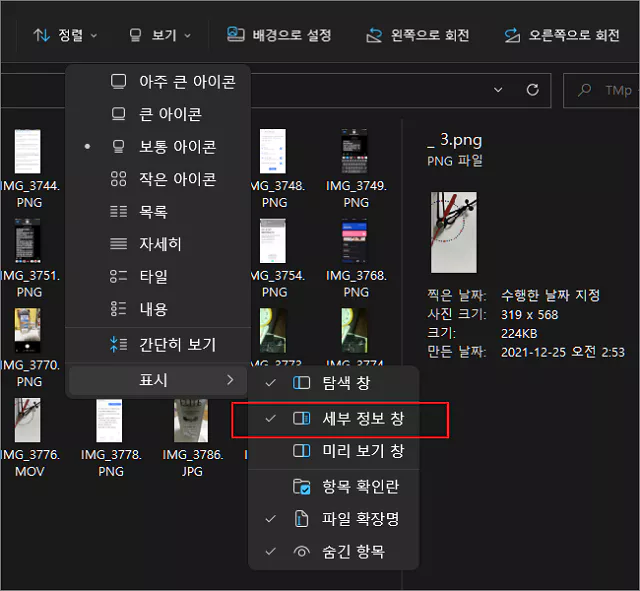The height and width of the screenshot is (591, 640).
Task: Click the 탐색 창 pane icon
Action: pos(302,383)
